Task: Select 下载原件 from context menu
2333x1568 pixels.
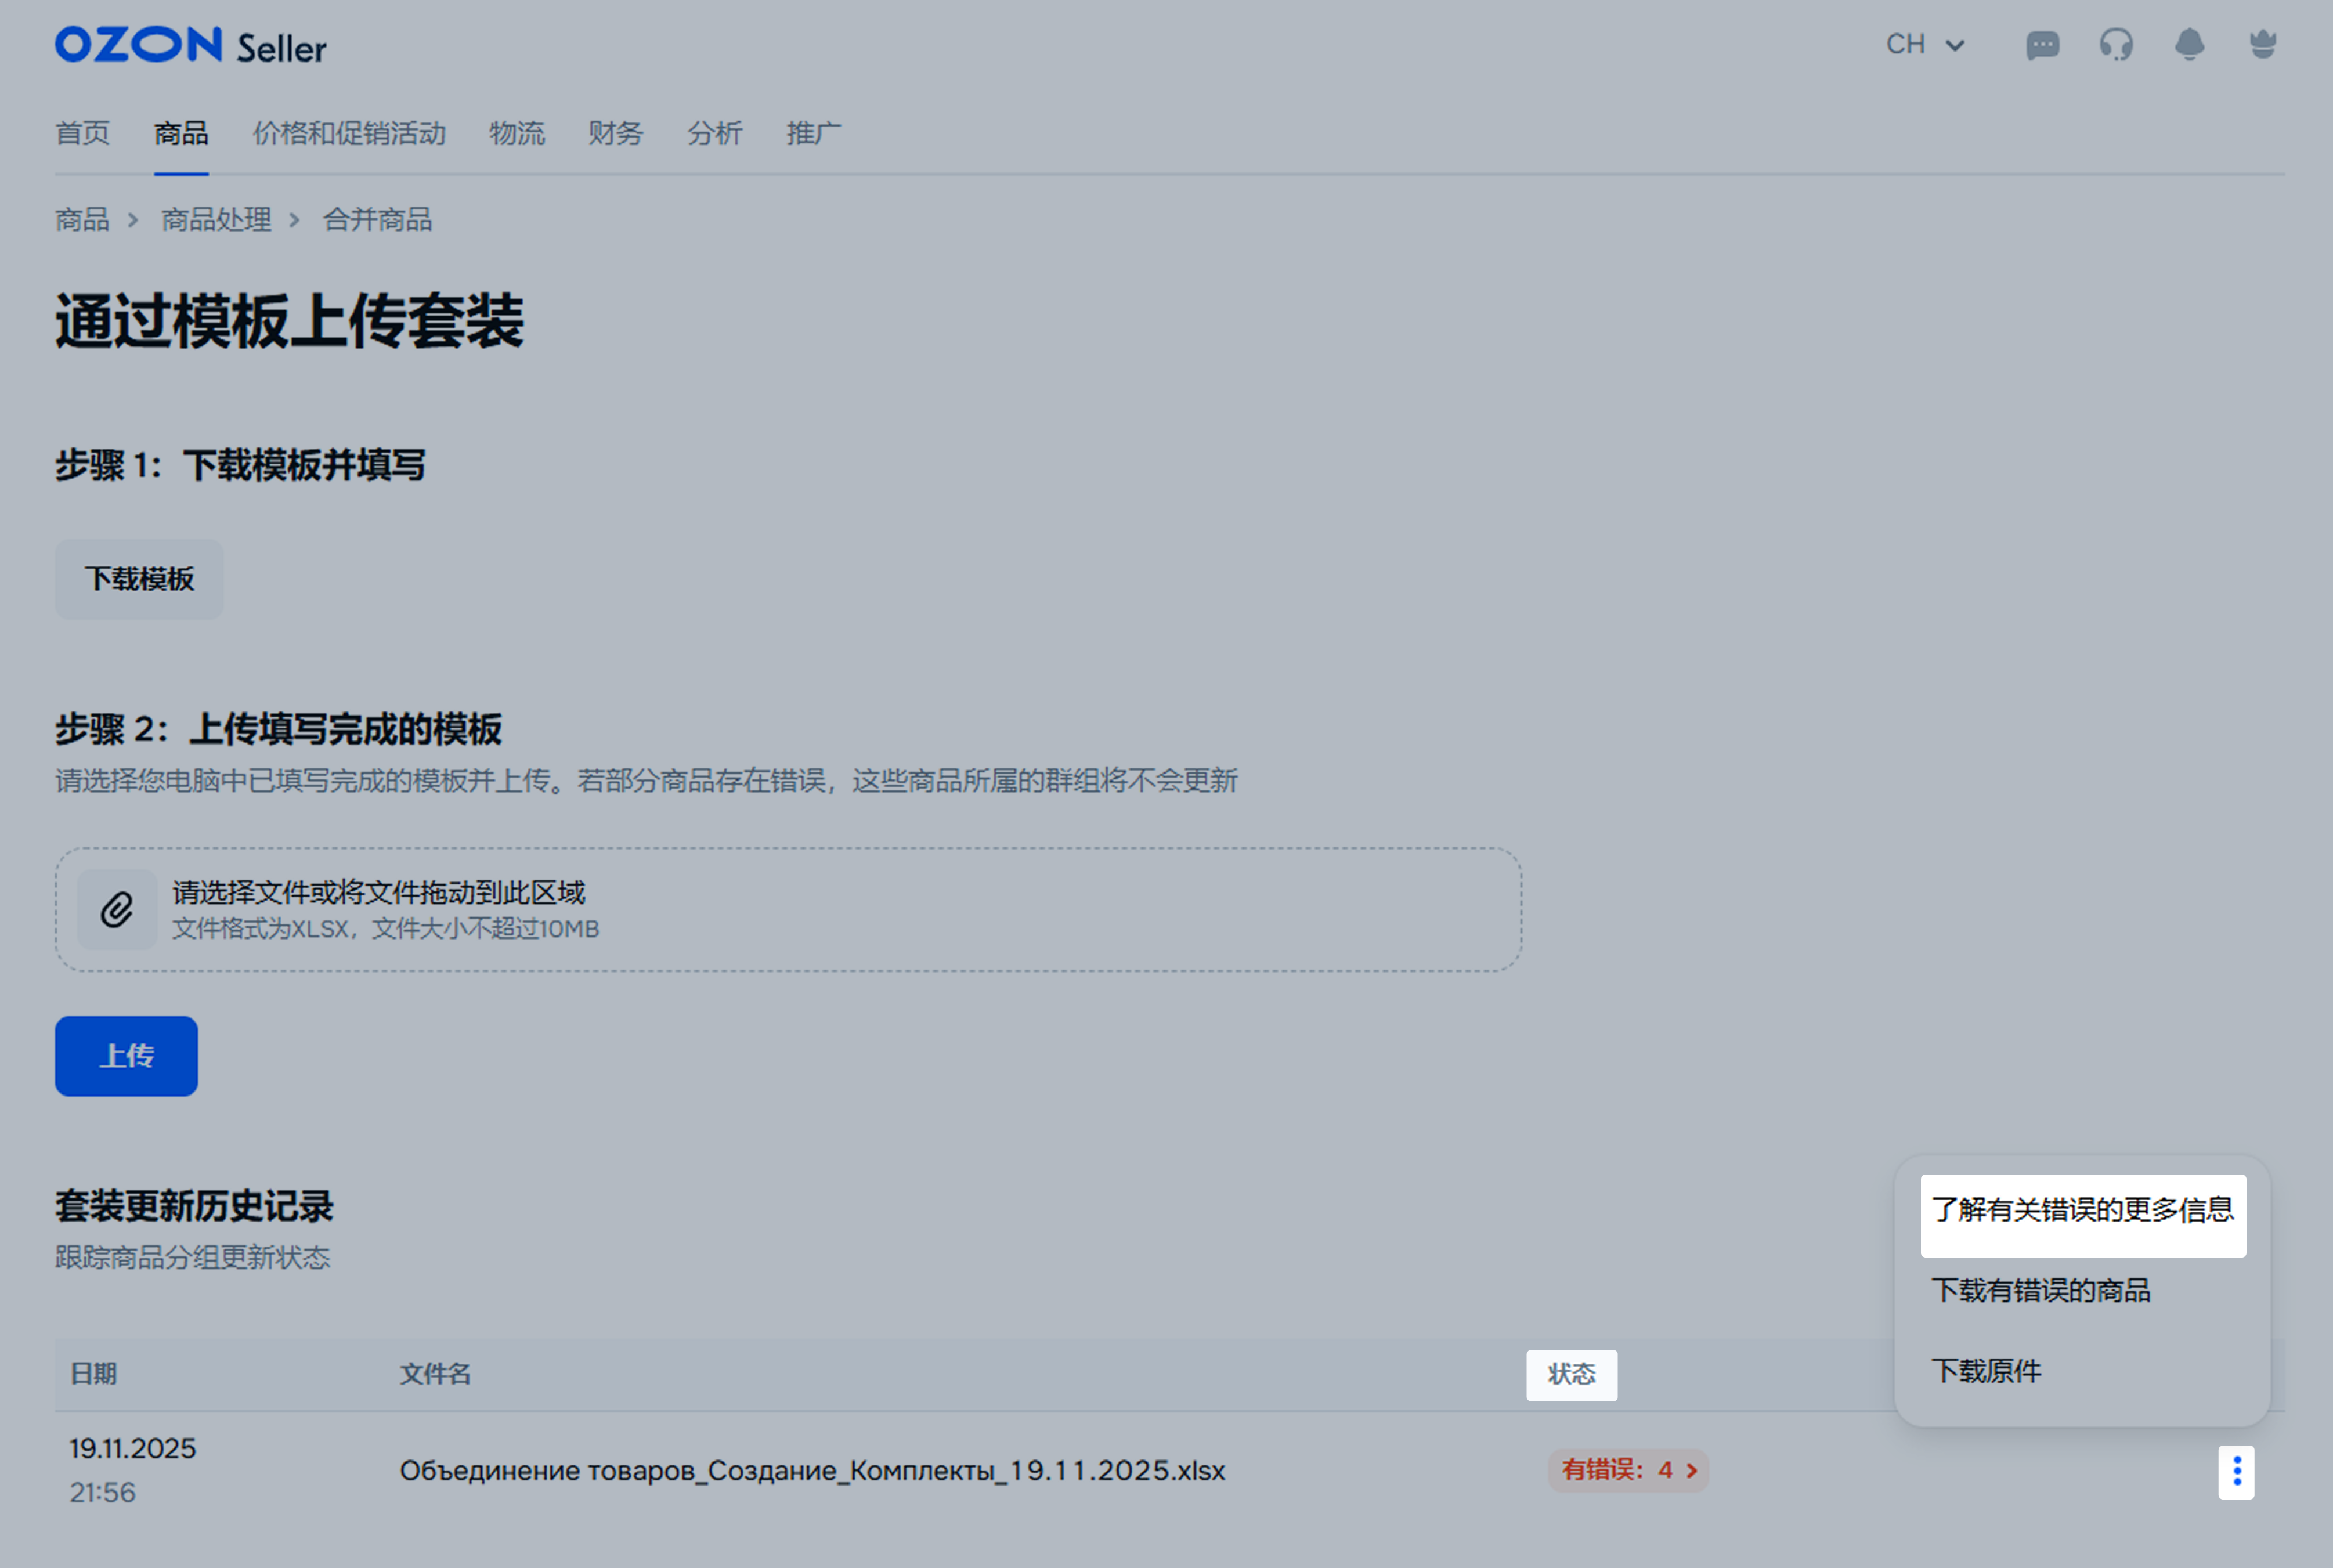Action: coord(1986,1371)
